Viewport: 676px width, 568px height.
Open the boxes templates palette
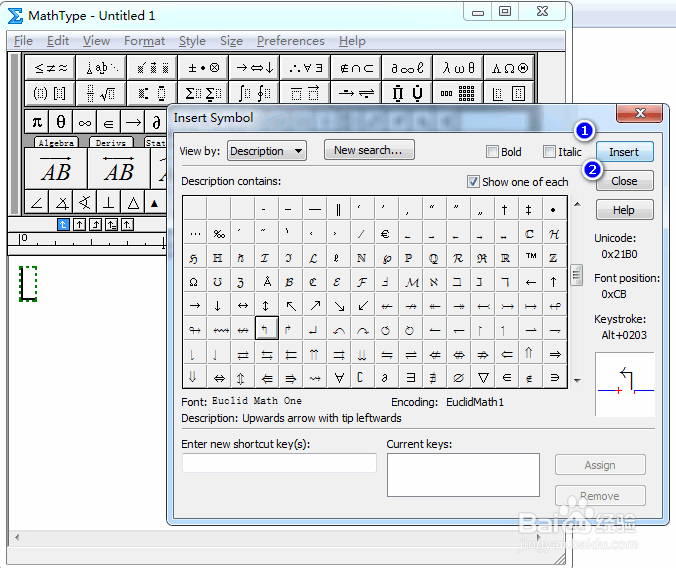point(509,93)
